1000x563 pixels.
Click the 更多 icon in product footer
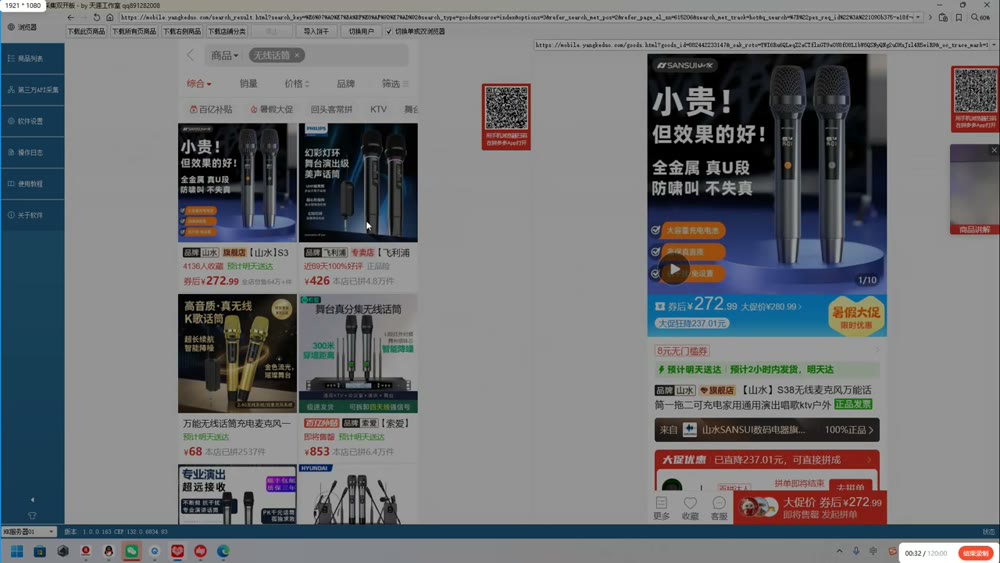(661, 508)
